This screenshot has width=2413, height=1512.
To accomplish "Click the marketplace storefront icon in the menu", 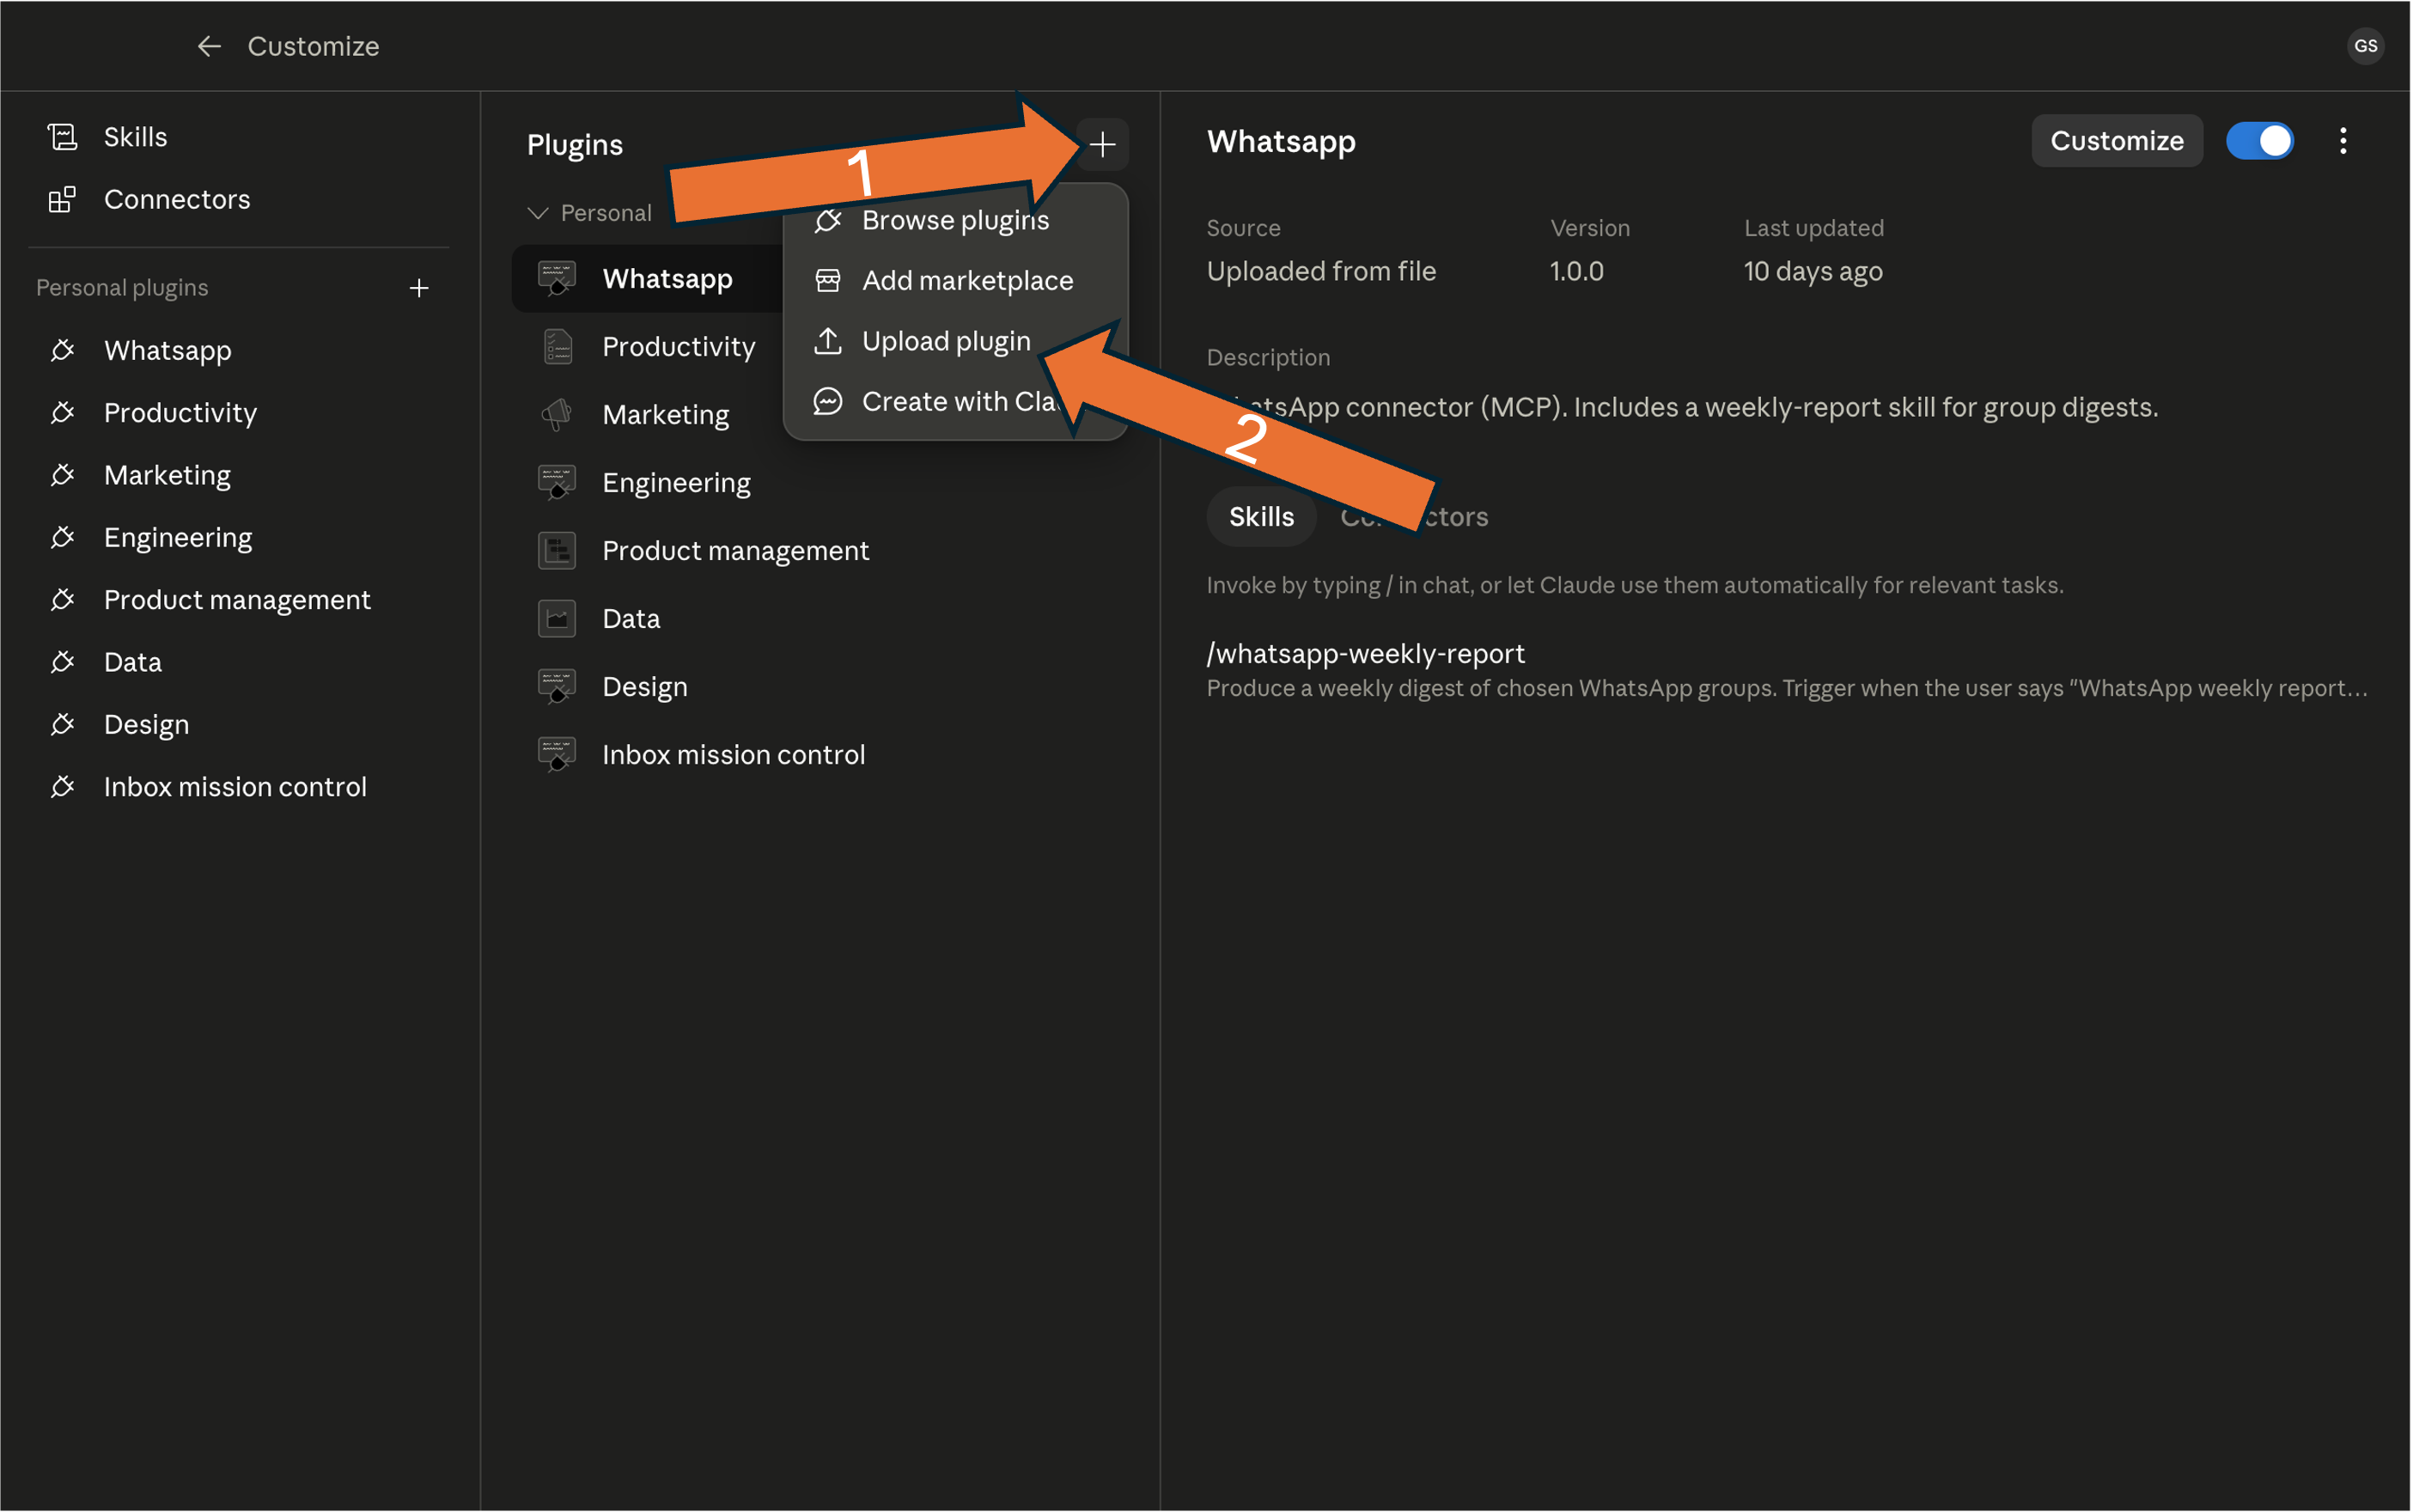I will click(827, 280).
